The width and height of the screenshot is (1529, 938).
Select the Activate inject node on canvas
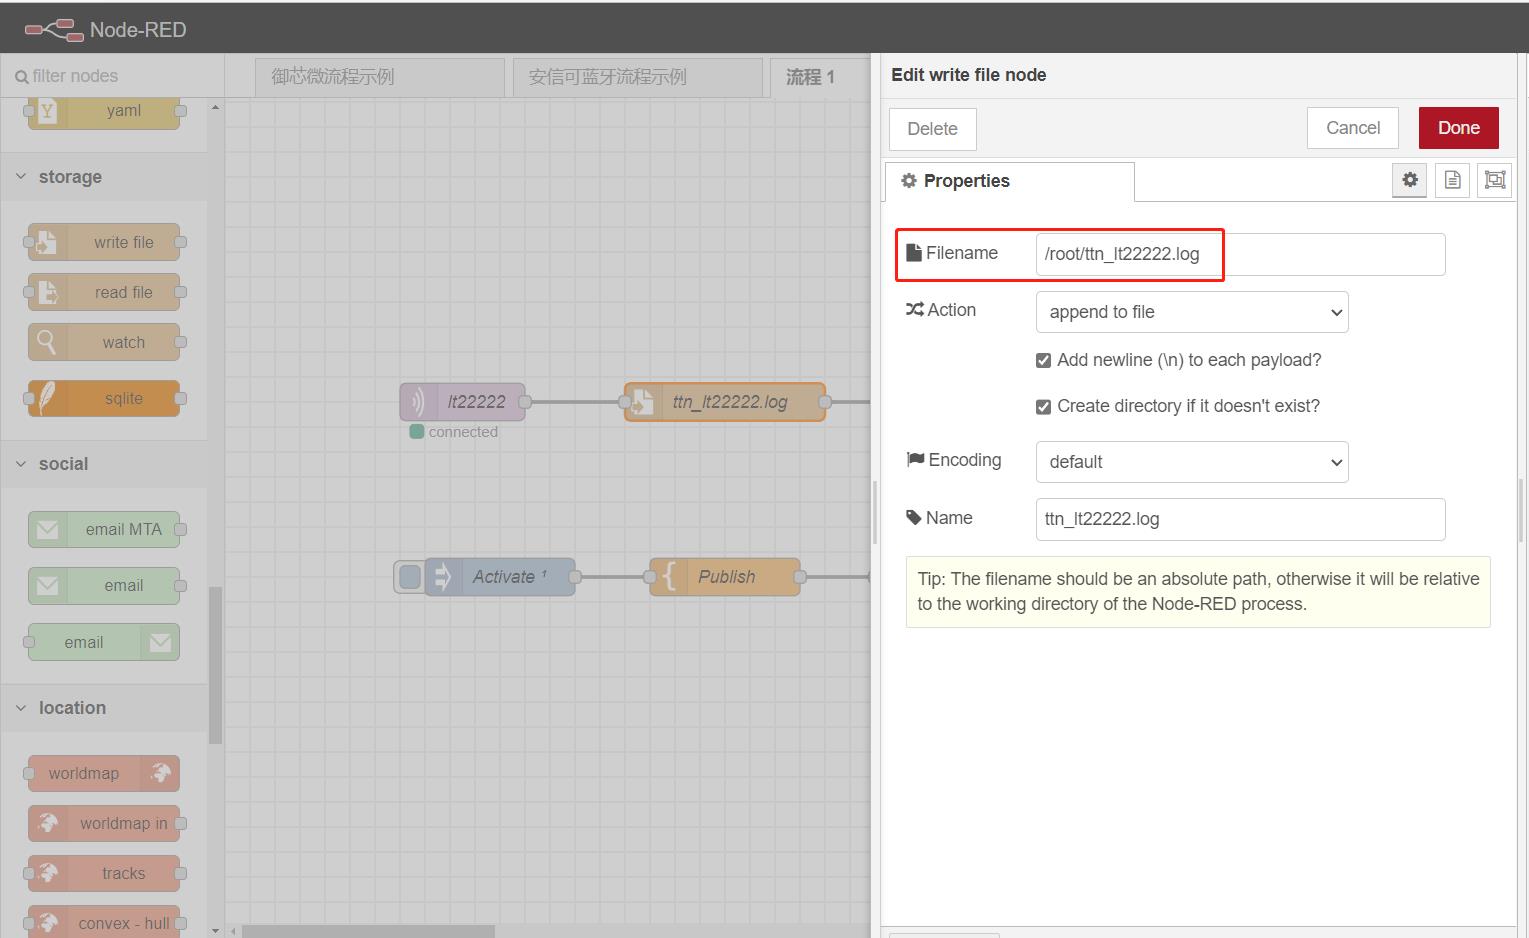click(x=500, y=577)
